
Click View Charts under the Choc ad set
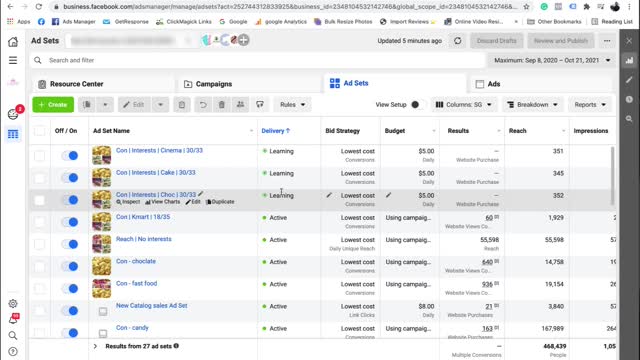pos(162,202)
